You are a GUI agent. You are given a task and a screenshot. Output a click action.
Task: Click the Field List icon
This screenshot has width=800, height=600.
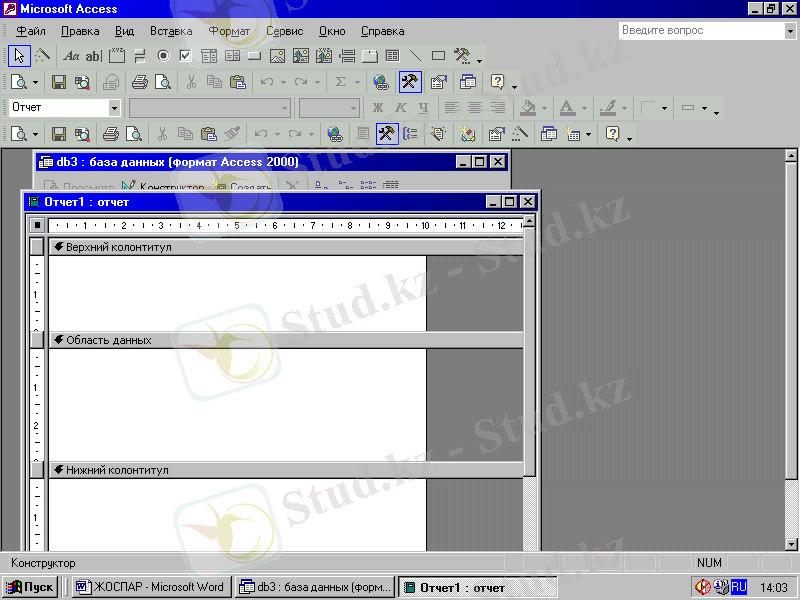364,133
